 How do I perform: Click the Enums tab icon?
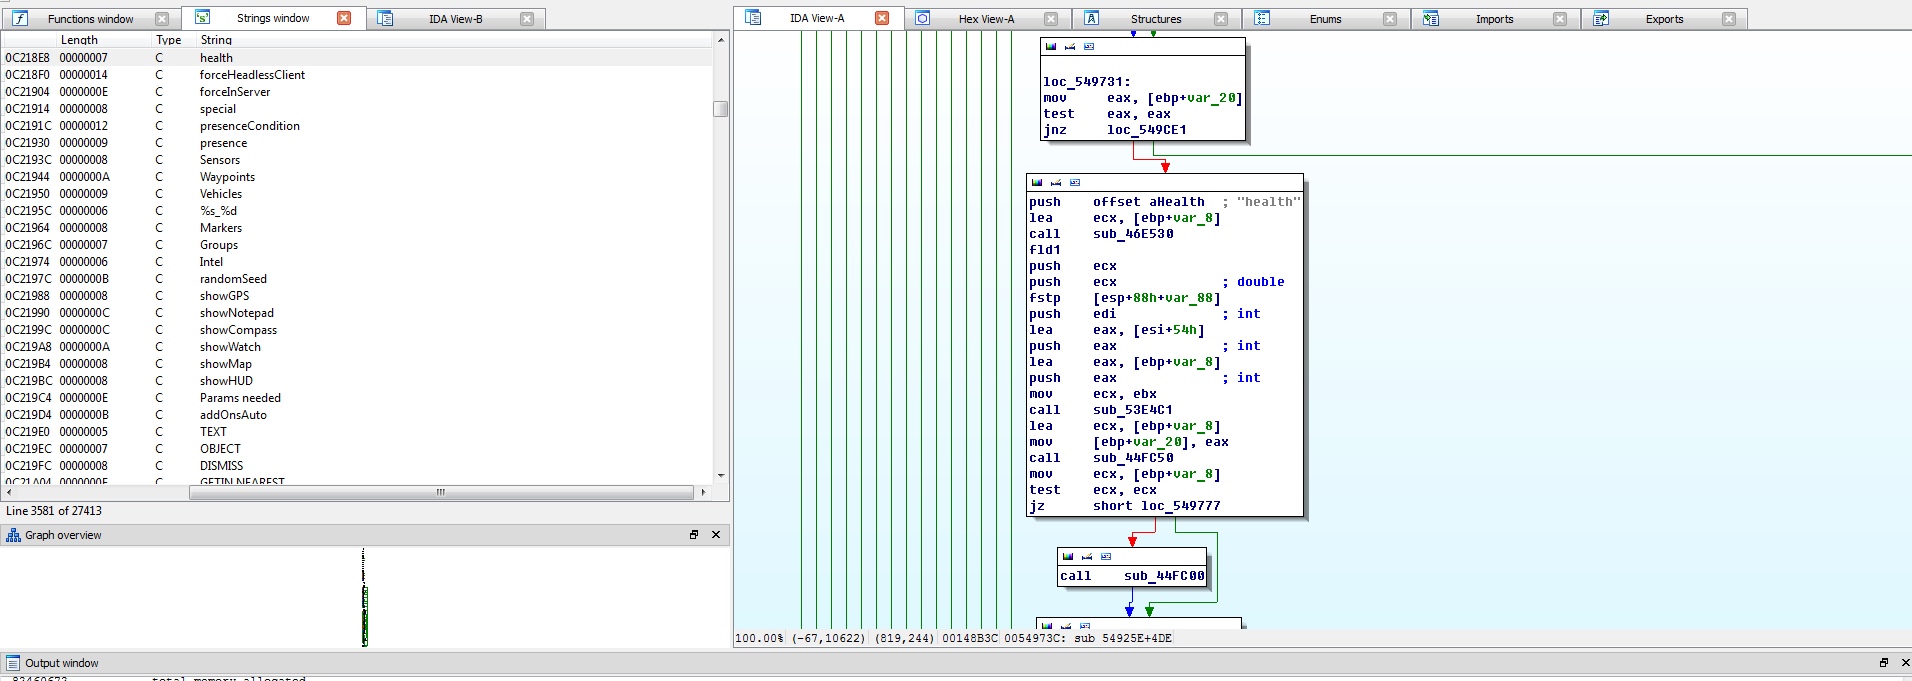pyautogui.click(x=1262, y=19)
